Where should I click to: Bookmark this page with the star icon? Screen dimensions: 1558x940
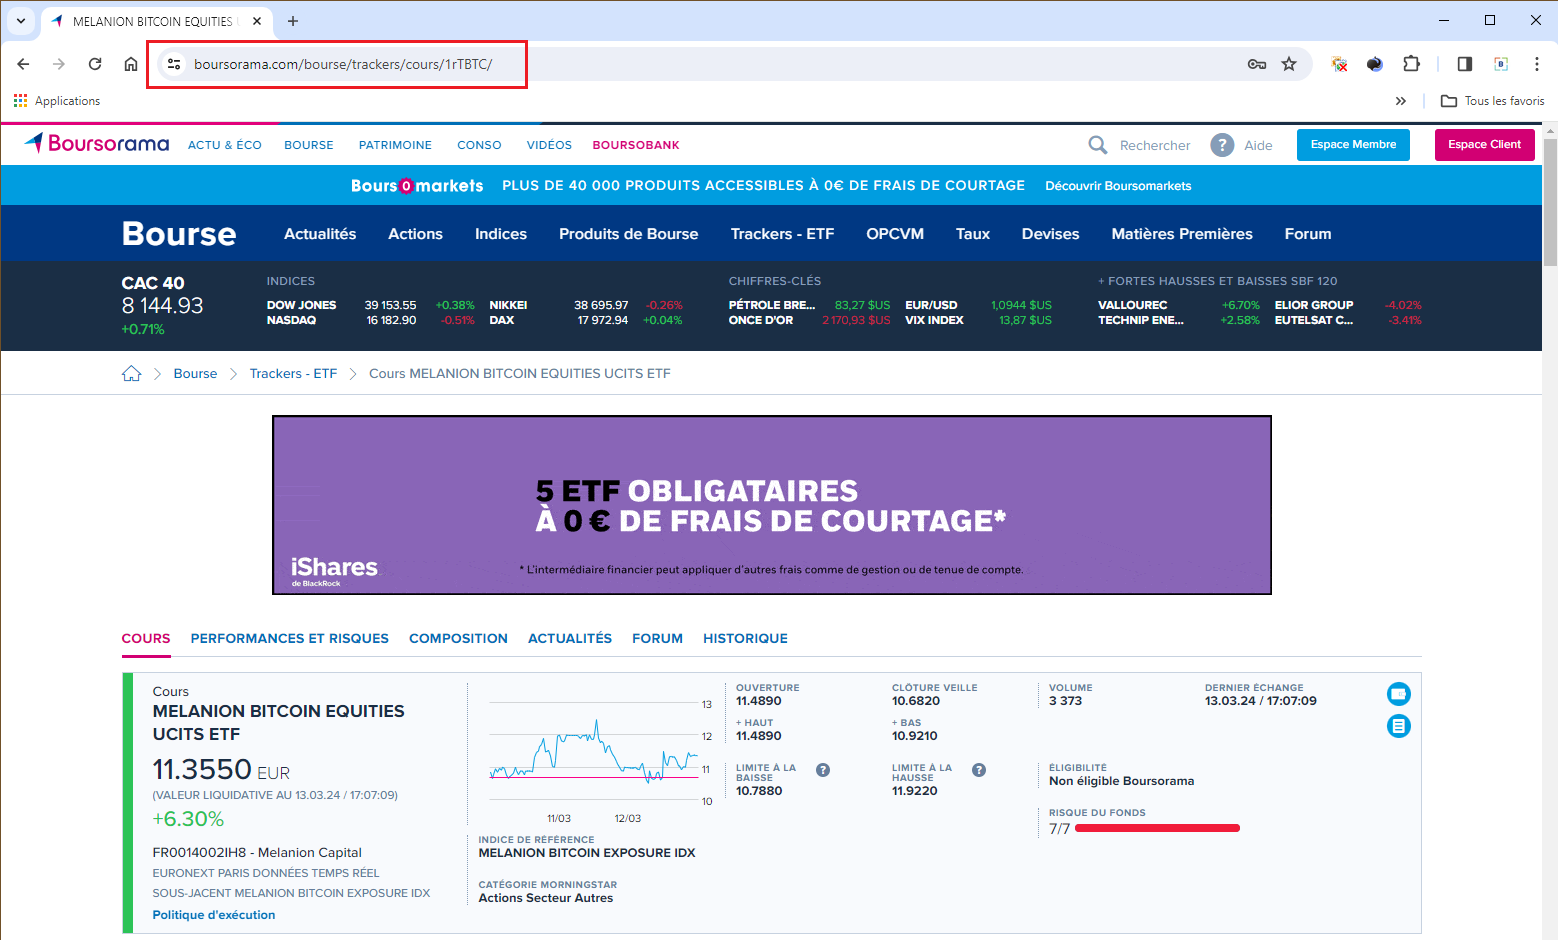(x=1289, y=64)
